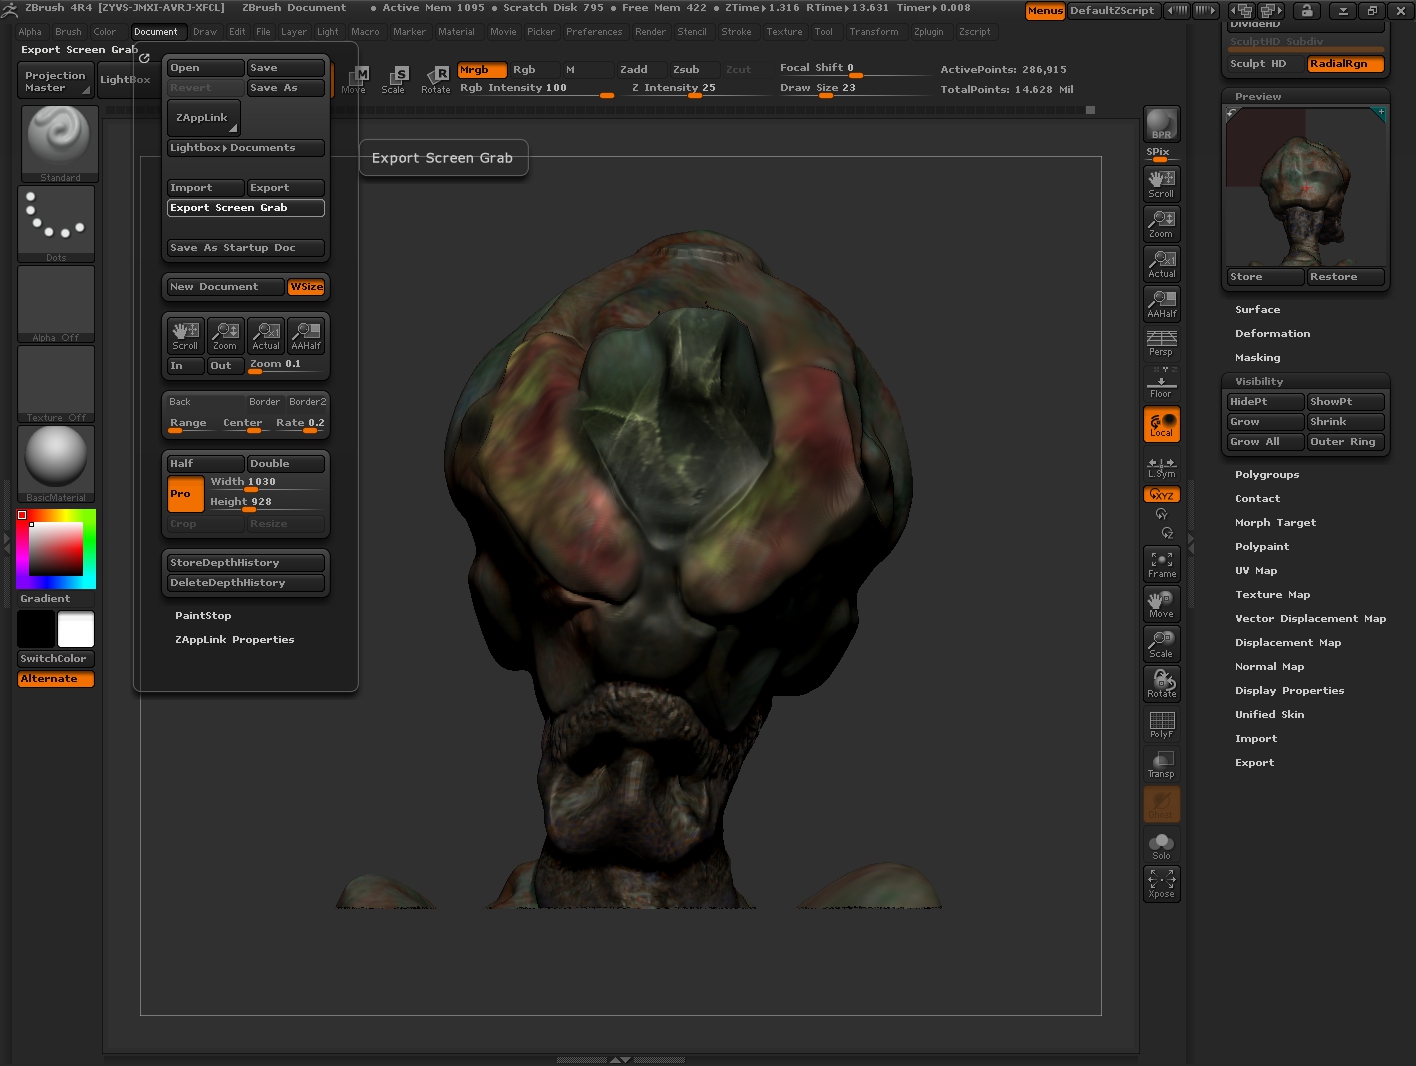Toggle Perspective view

(x=1161, y=343)
